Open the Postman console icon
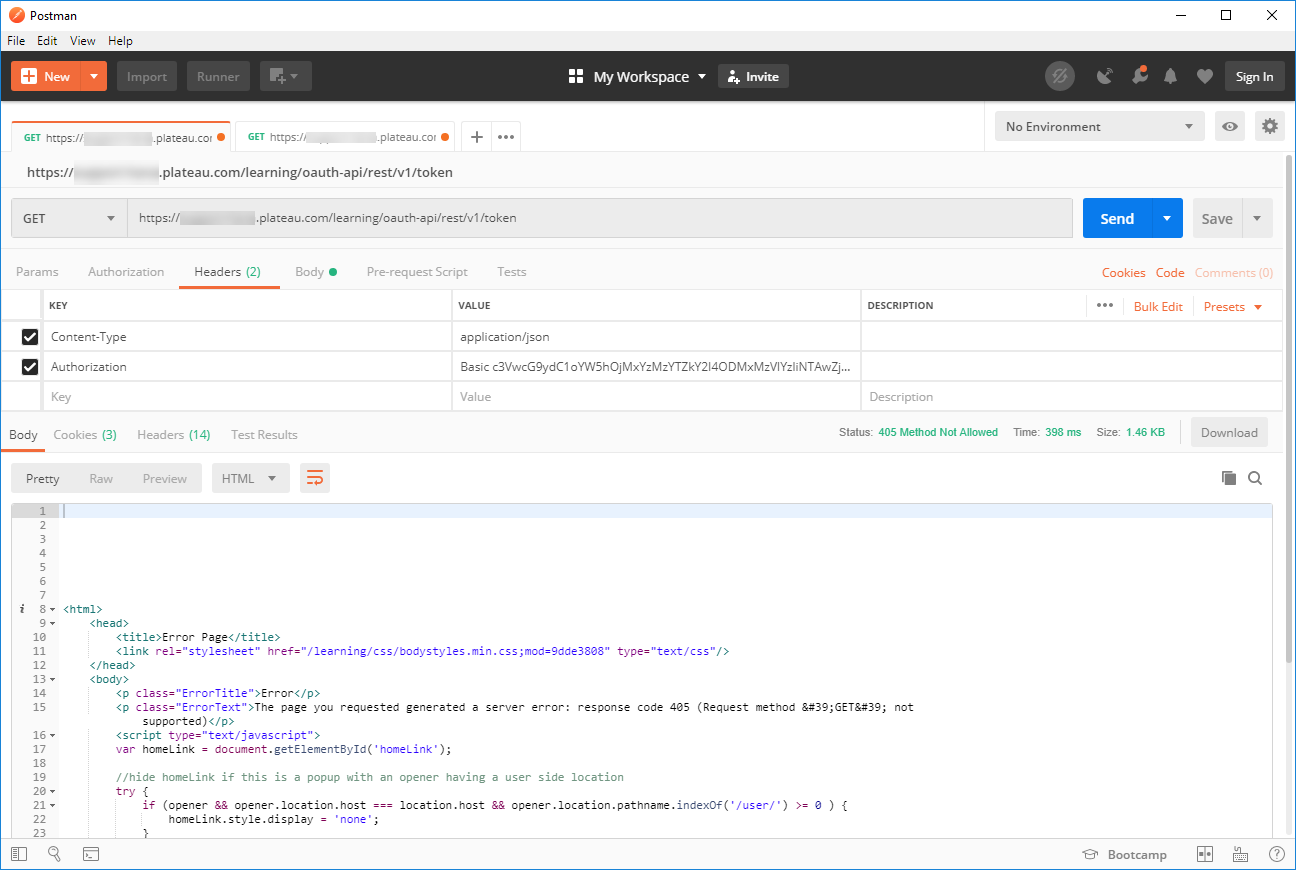Screen dimensions: 1296x870 click(x=90, y=854)
